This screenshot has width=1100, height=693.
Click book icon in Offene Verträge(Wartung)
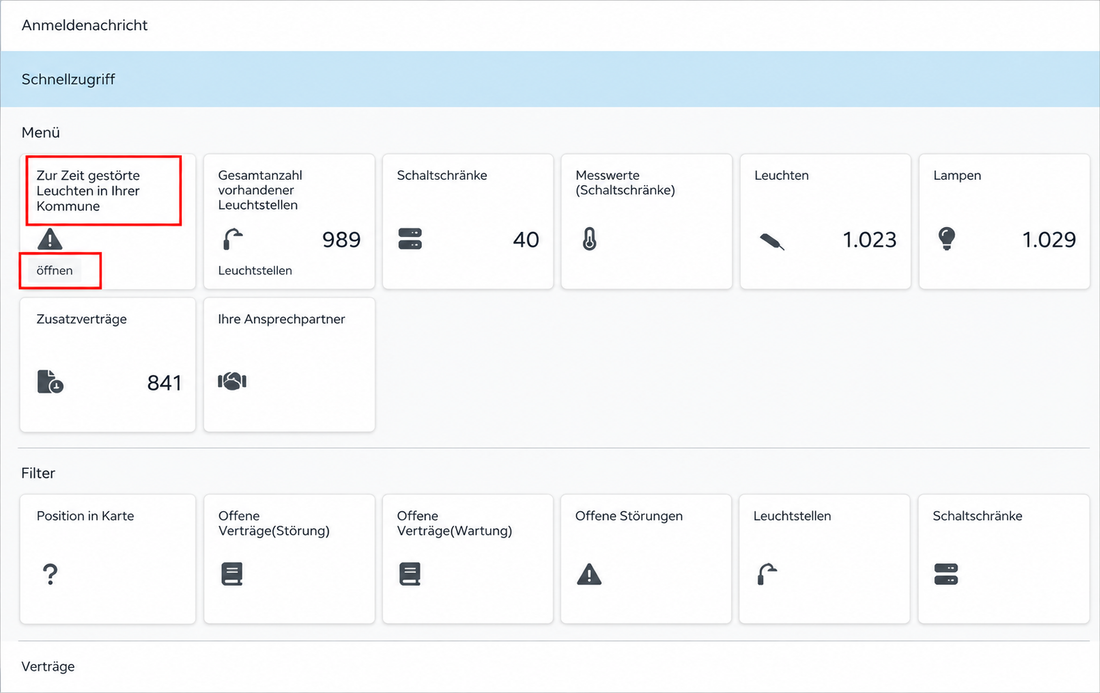click(410, 574)
